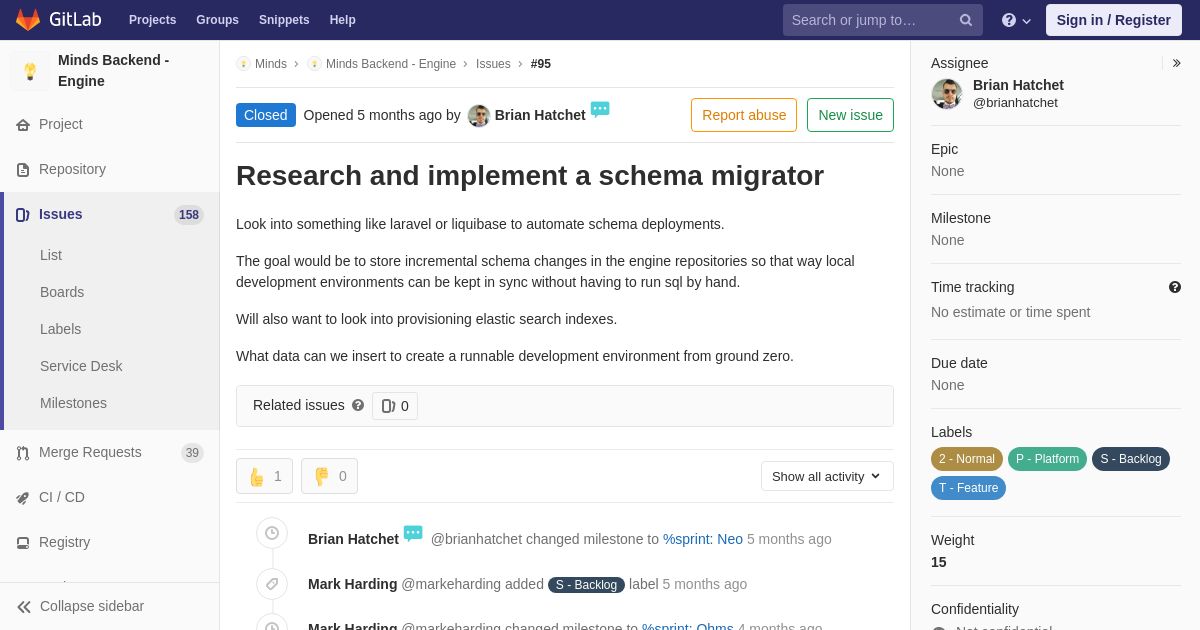Click the Repository file icon

coord(23,170)
